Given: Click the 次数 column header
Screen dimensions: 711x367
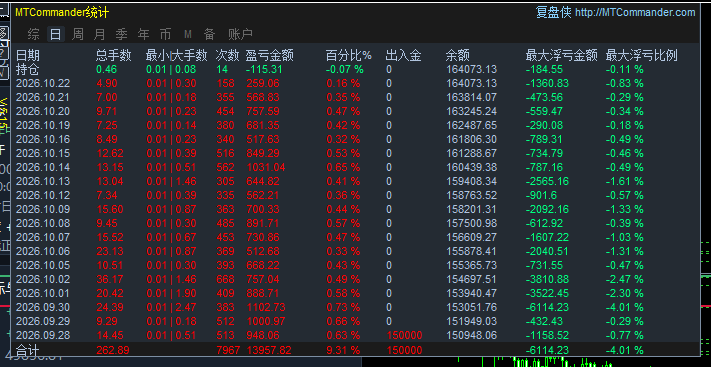Looking at the screenshot, I should (x=227, y=55).
